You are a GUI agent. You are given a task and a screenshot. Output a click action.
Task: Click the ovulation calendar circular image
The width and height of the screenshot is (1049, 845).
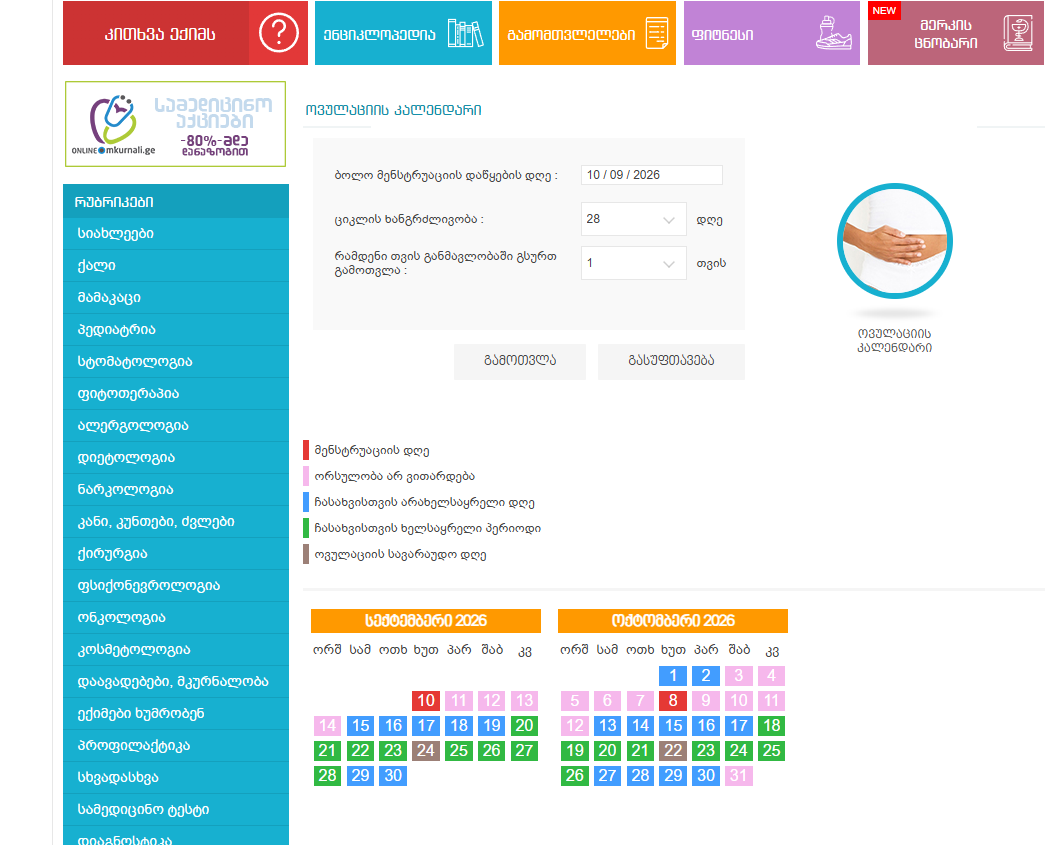894,241
